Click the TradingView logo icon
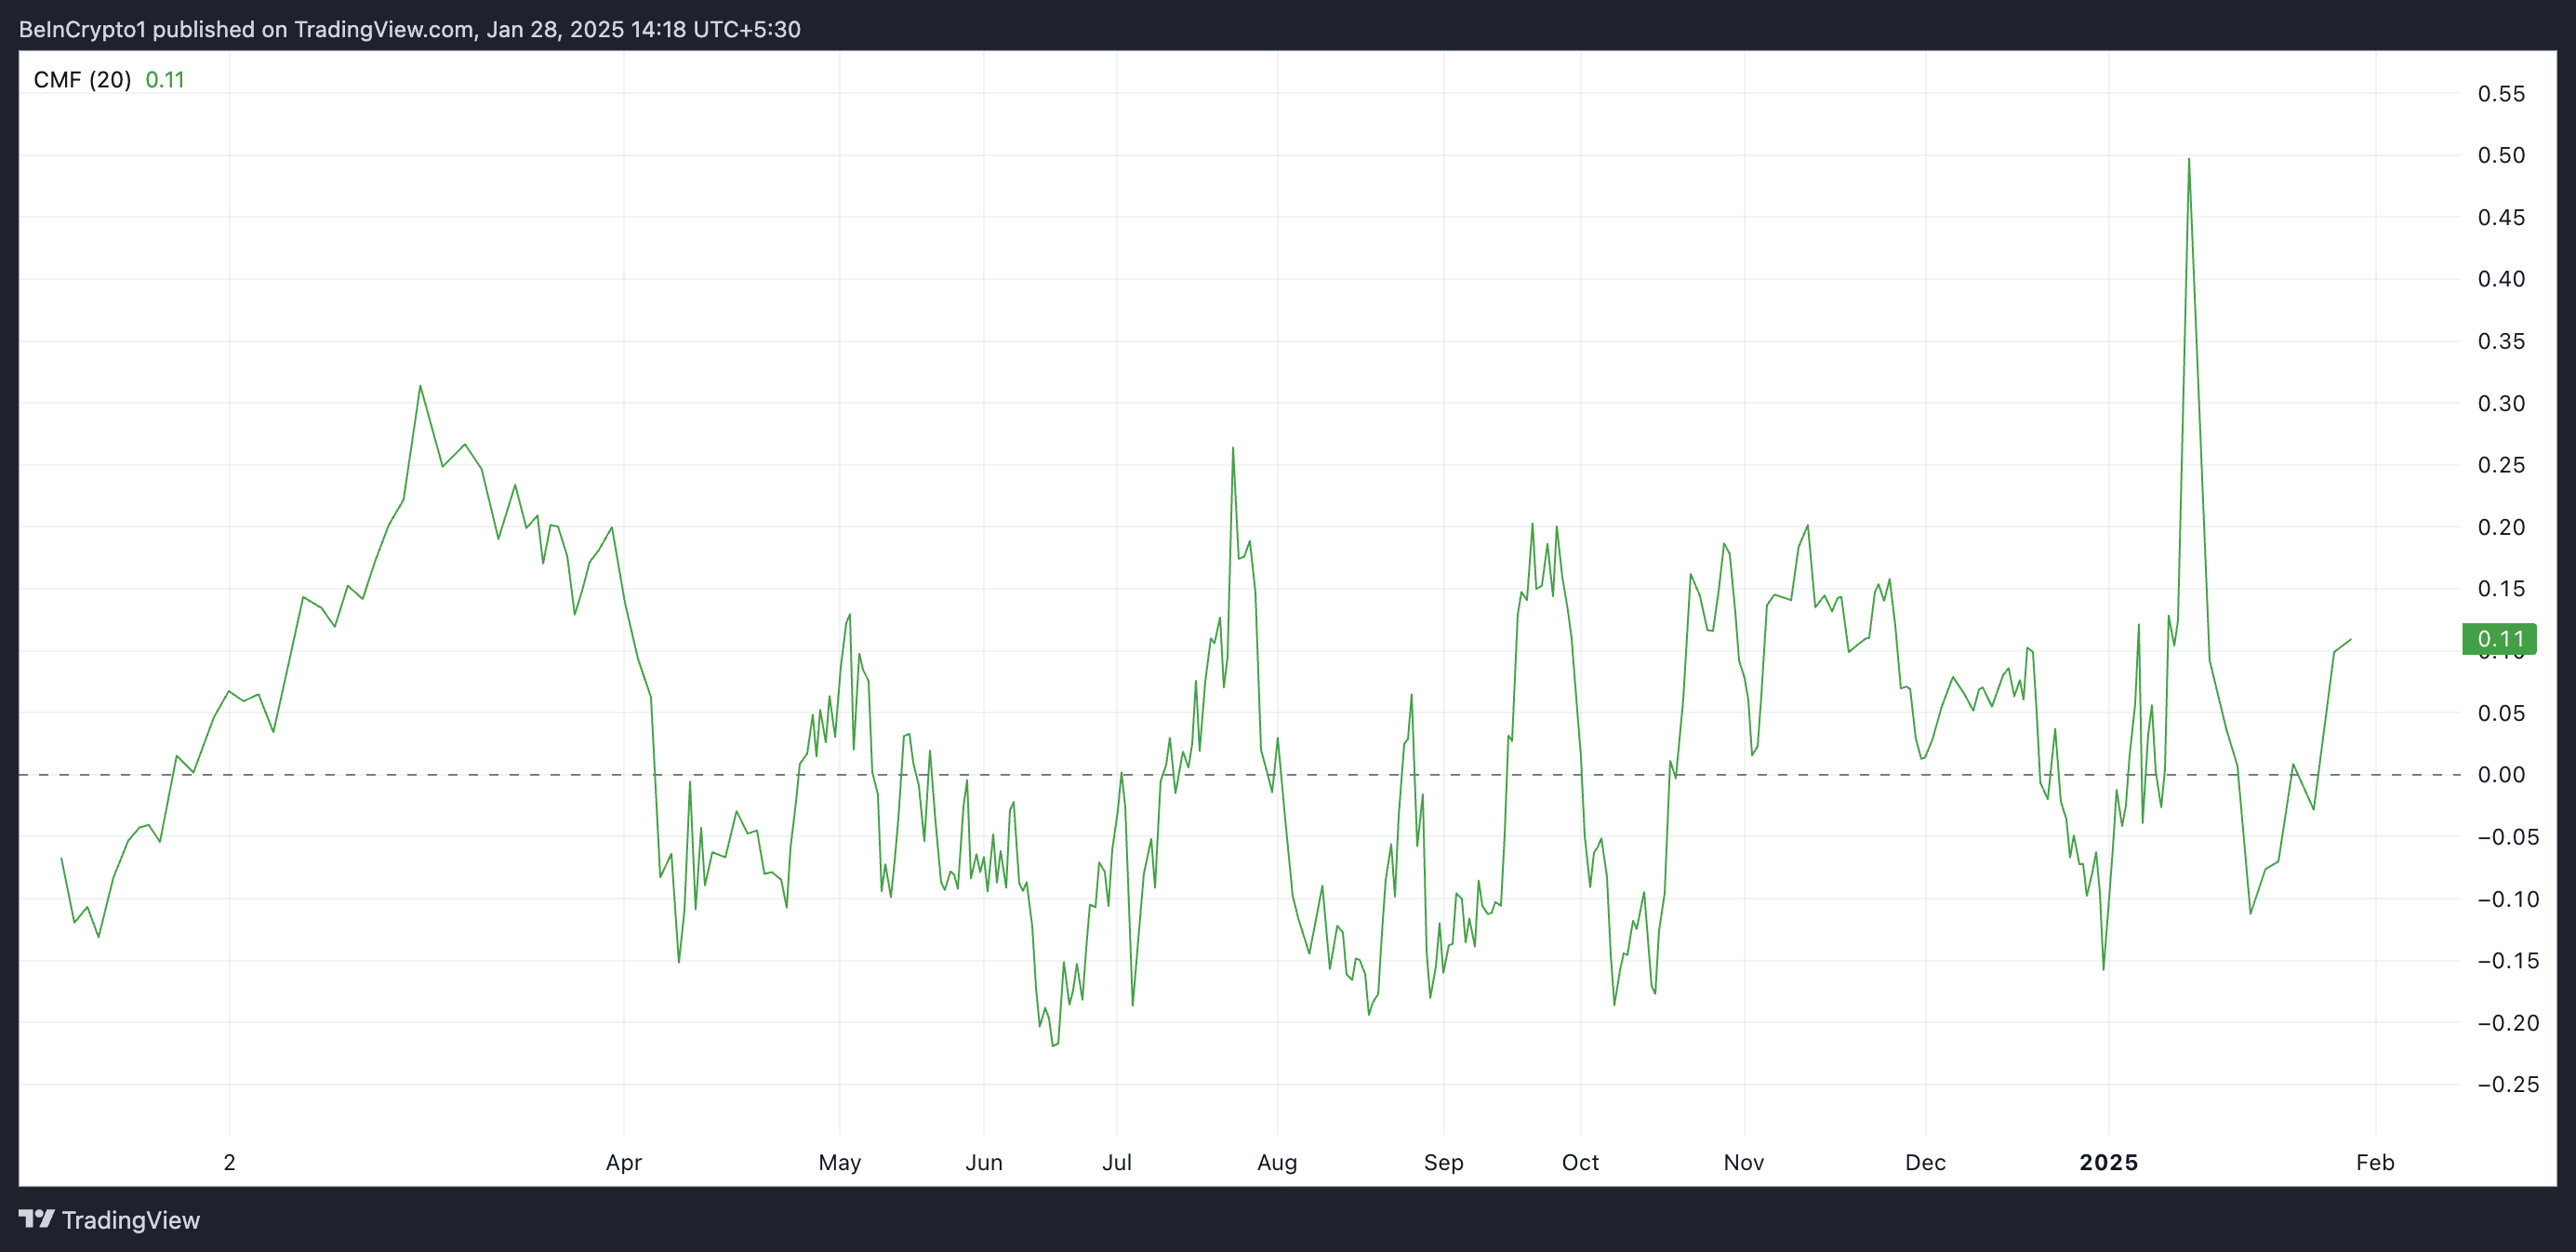Viewport: 2576px width, 1252px height. tap(36, 1219)
